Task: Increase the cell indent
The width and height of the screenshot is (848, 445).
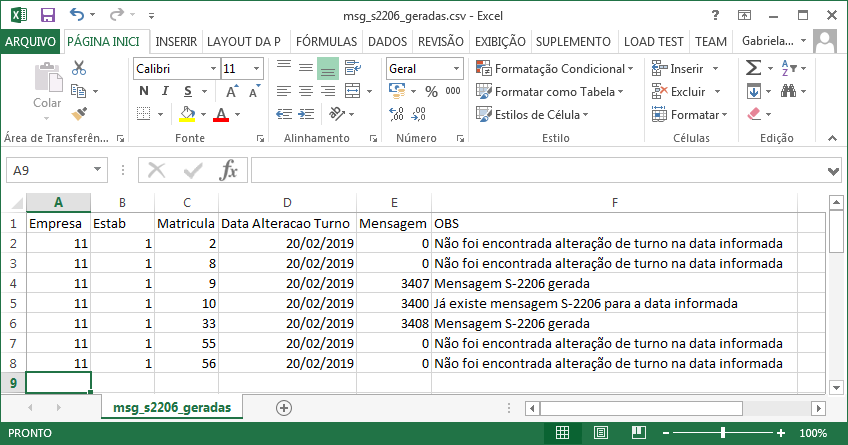Action: coord(306,114)
